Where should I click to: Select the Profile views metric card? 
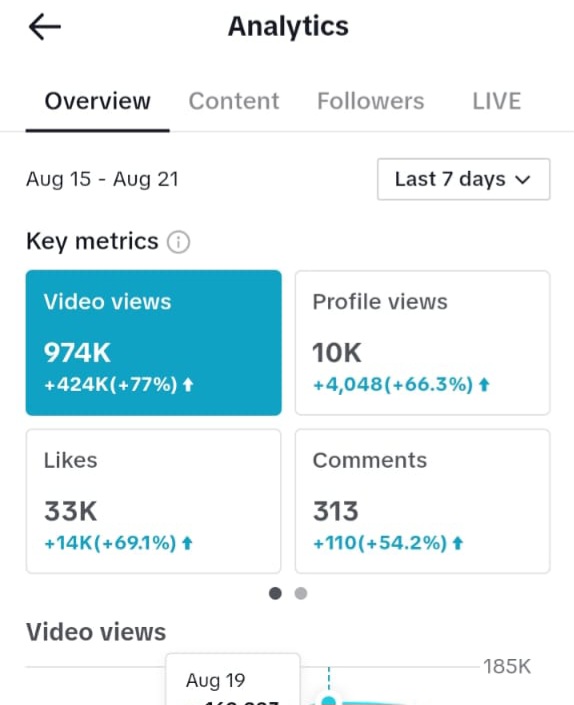tap(423, 343)
